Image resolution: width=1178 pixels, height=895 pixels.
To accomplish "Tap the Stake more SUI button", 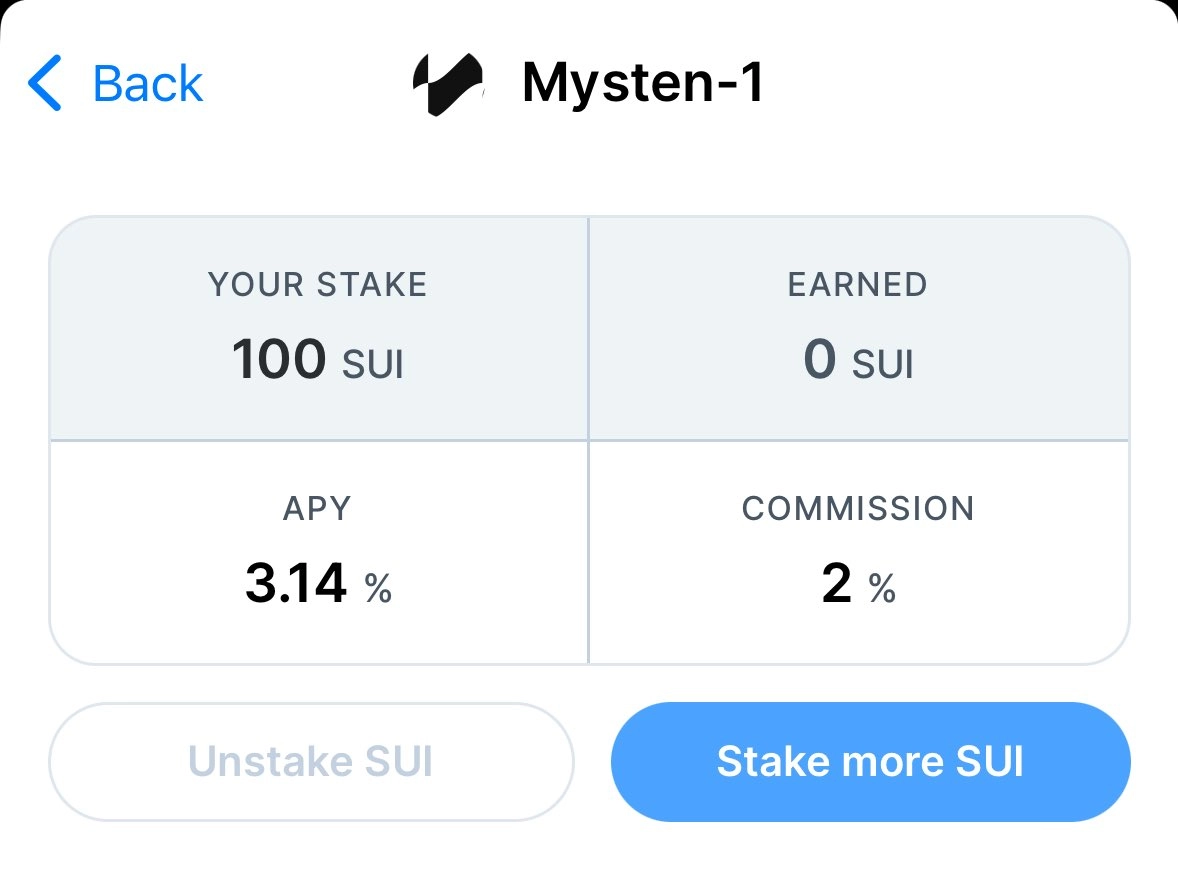I will point(870,762).
